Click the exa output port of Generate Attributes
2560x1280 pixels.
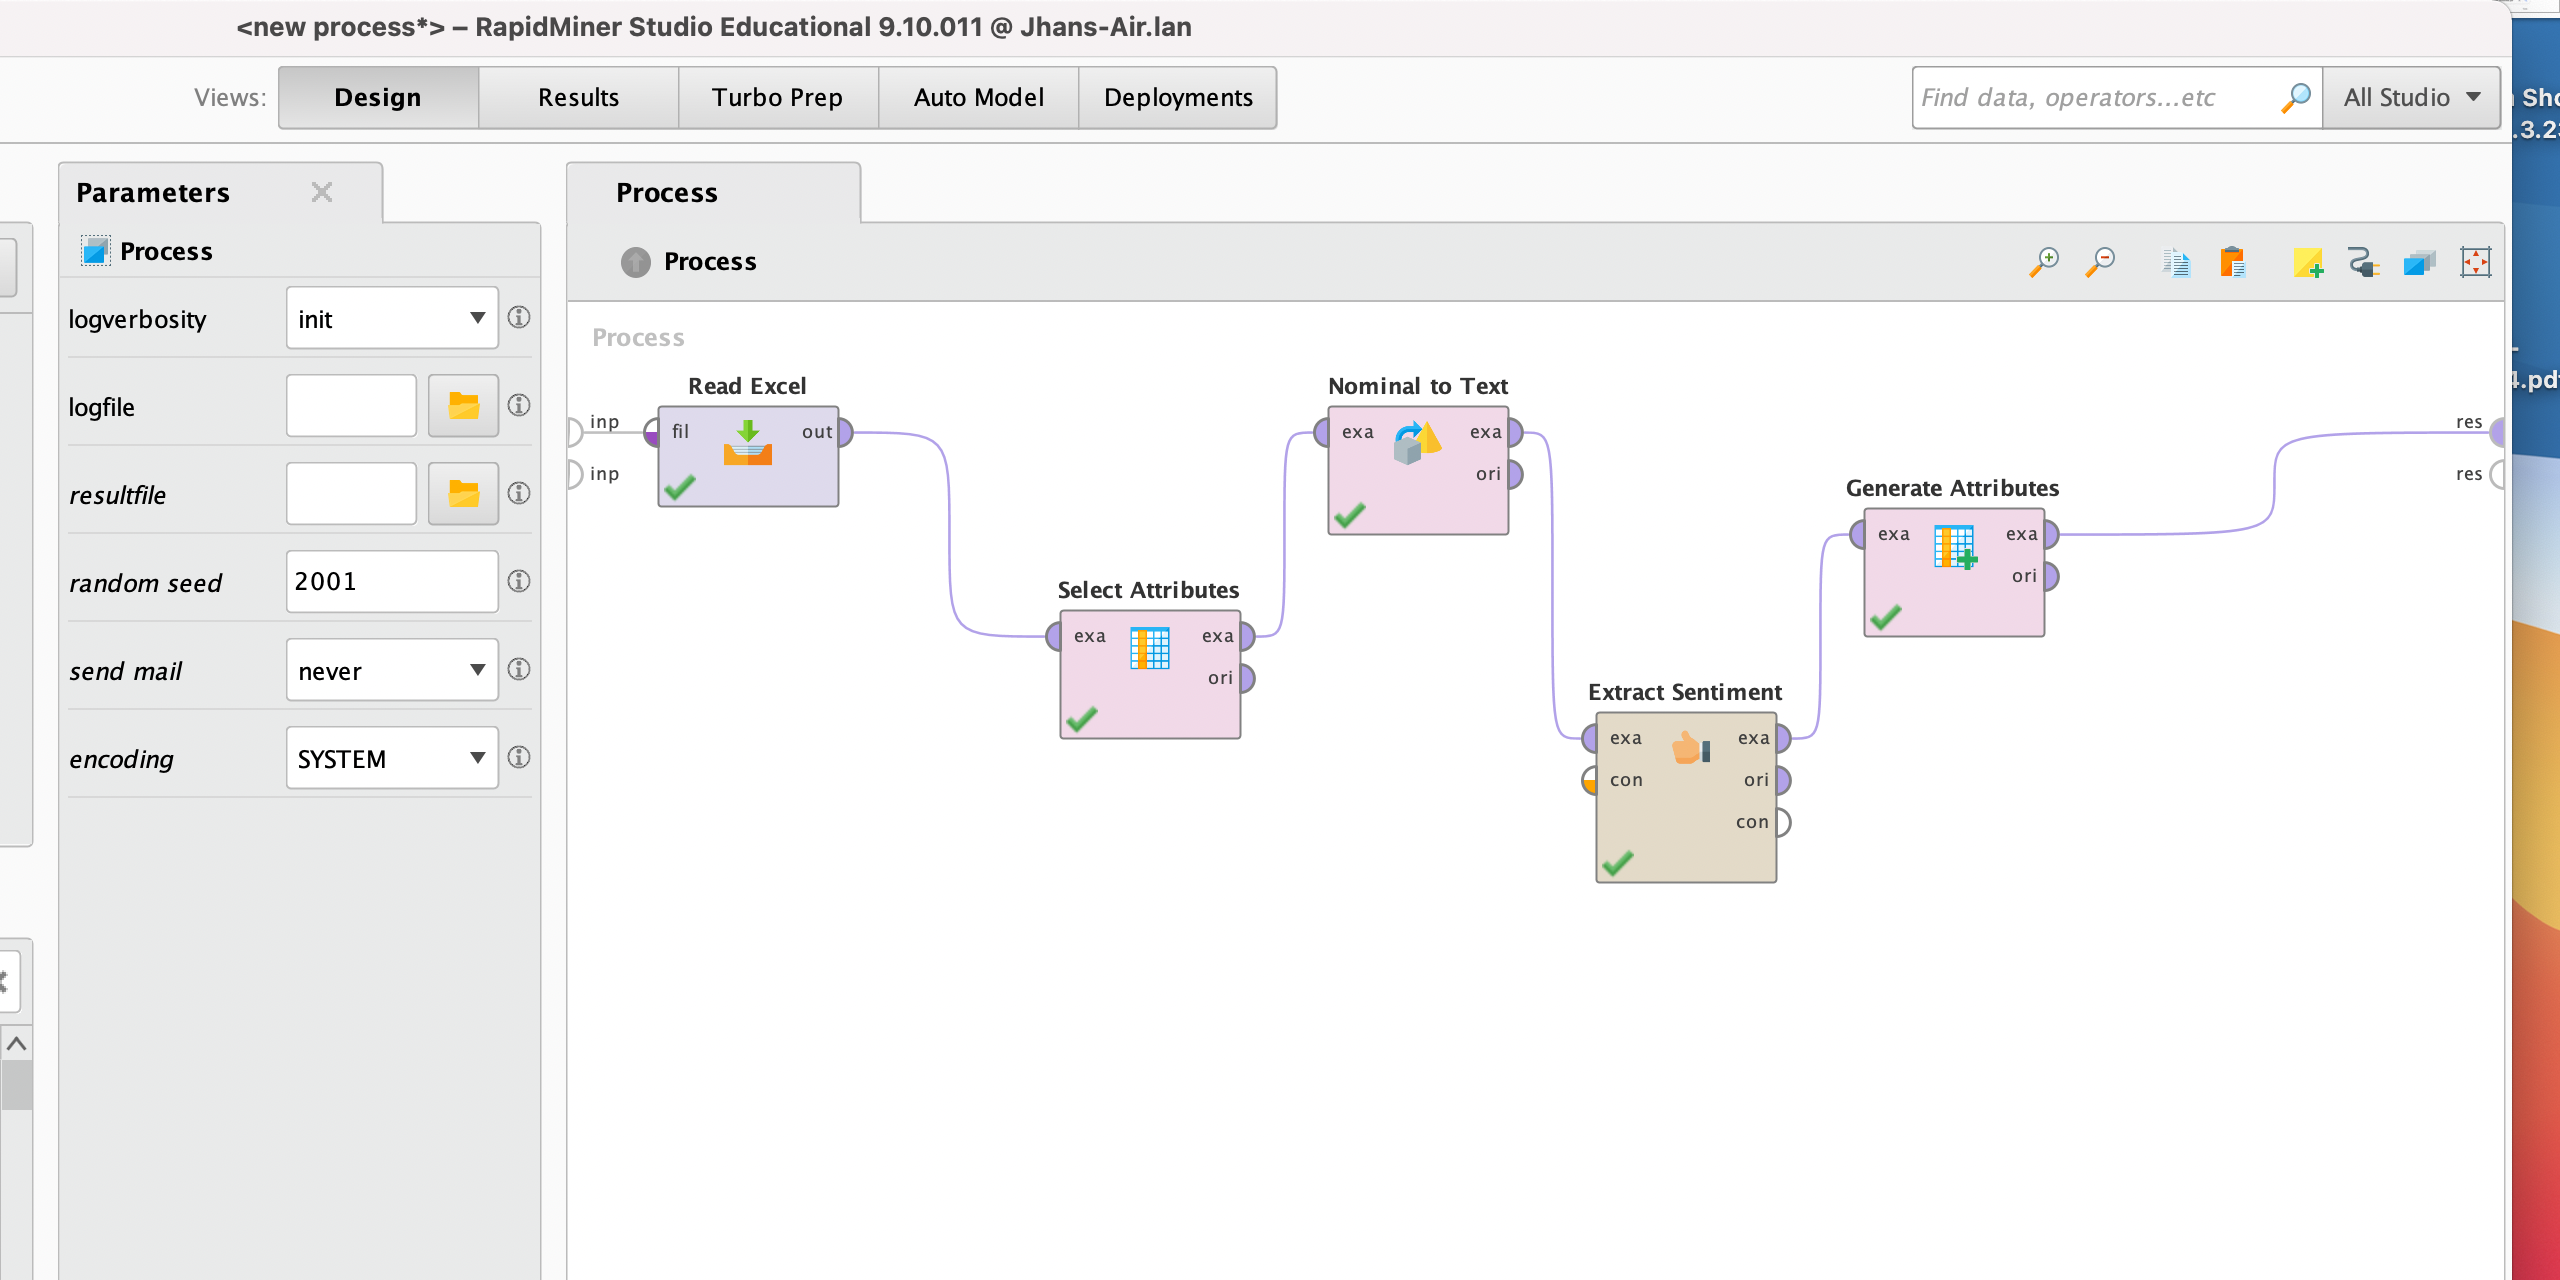(2051, 534)
